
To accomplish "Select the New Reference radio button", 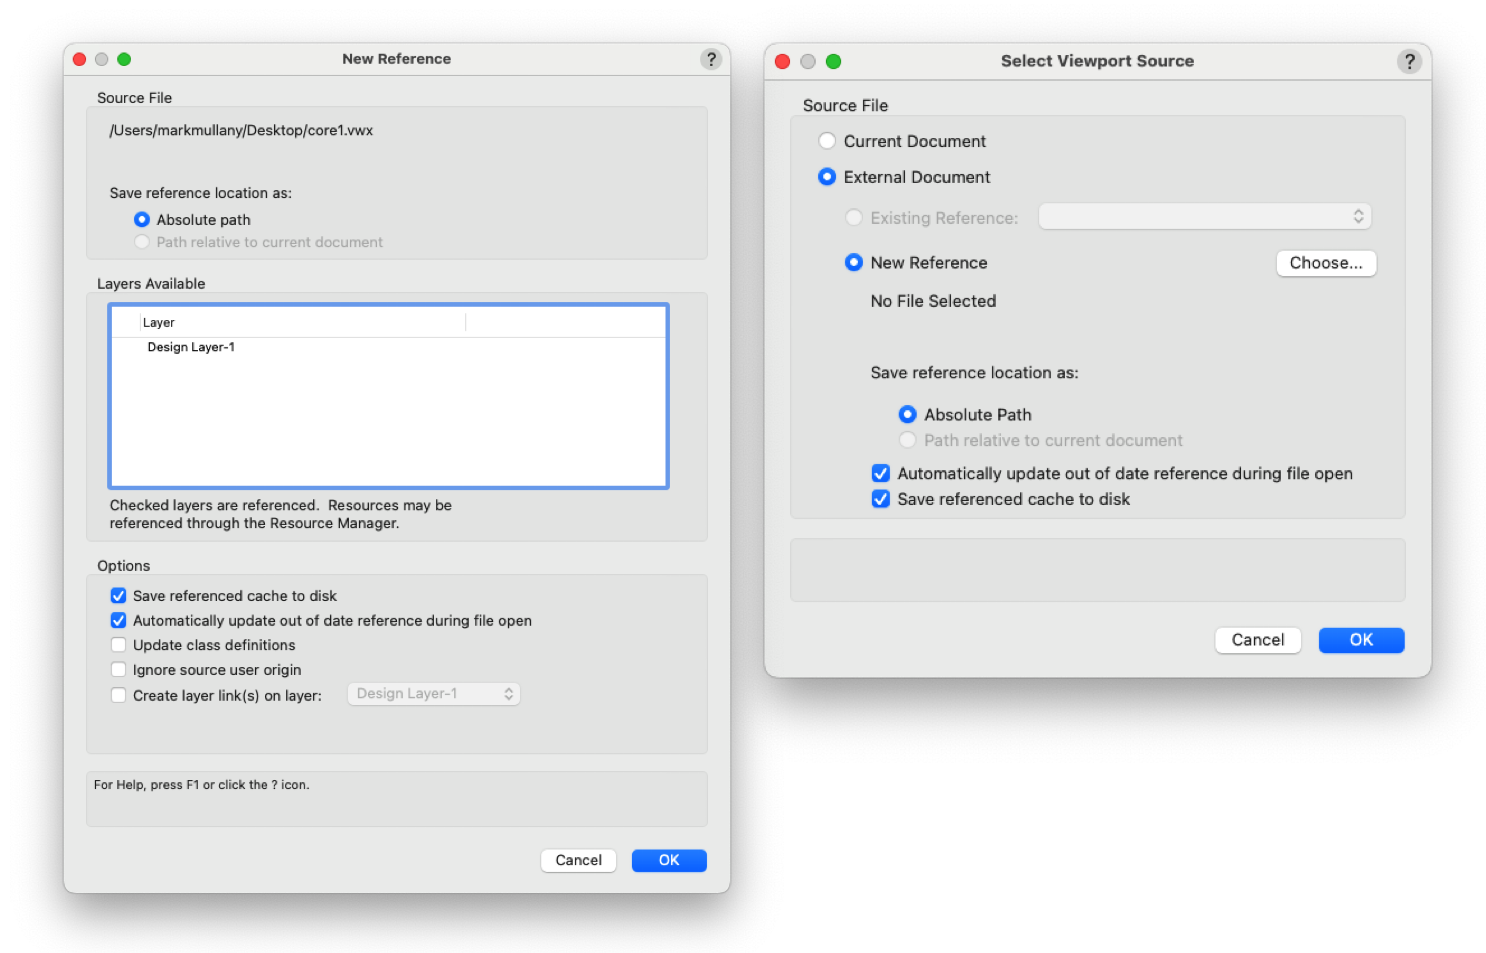I will tap(854, 262).
